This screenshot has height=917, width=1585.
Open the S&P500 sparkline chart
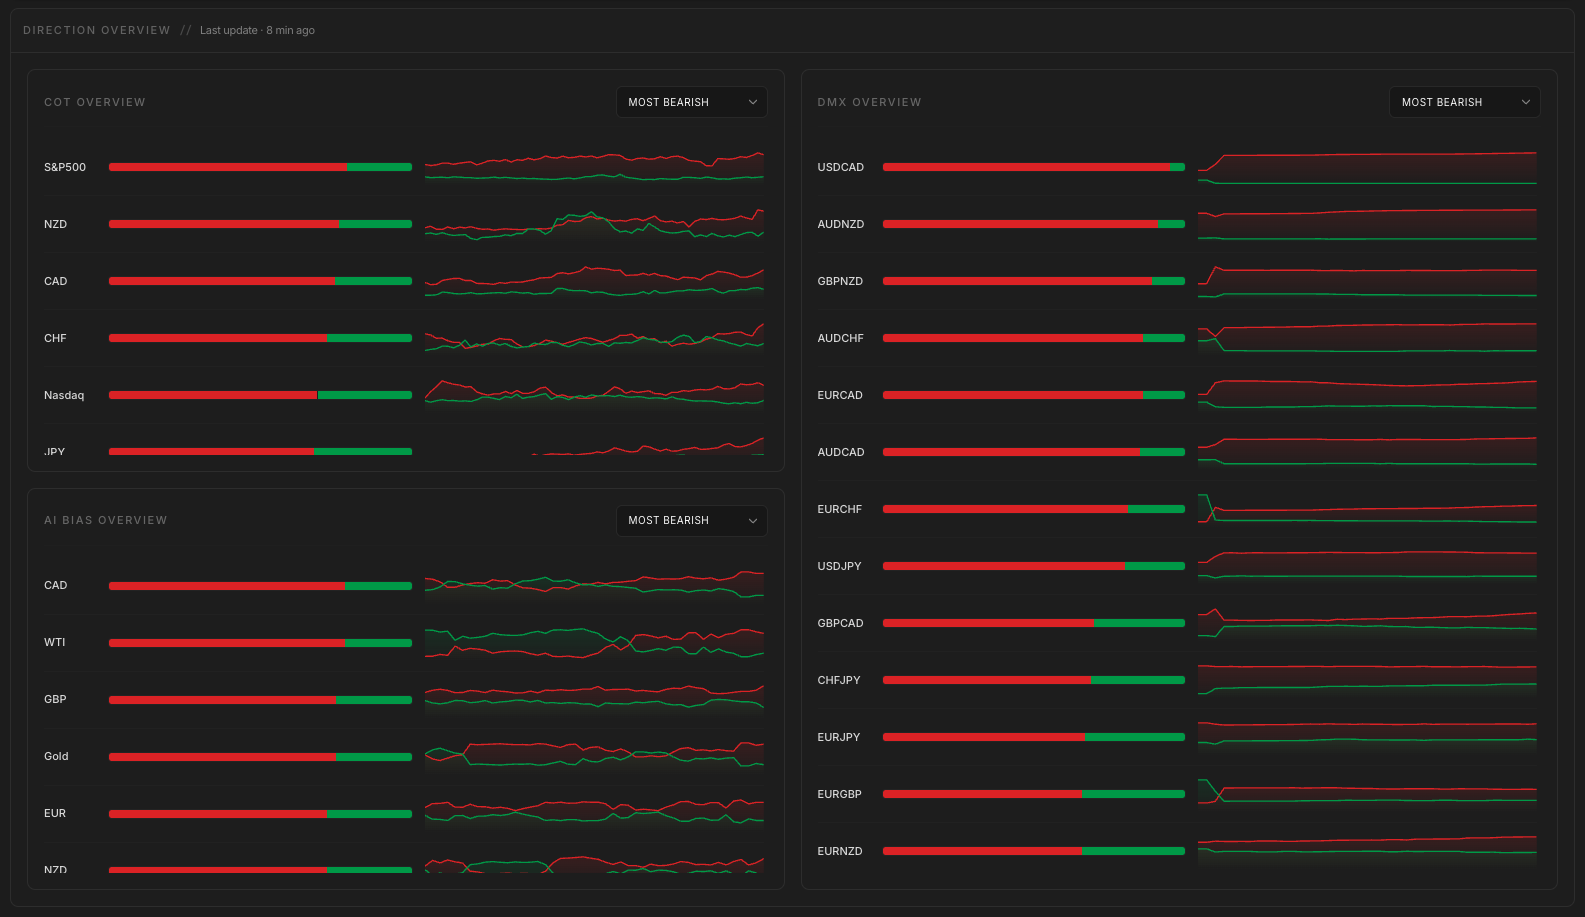(x=594, y=167)
